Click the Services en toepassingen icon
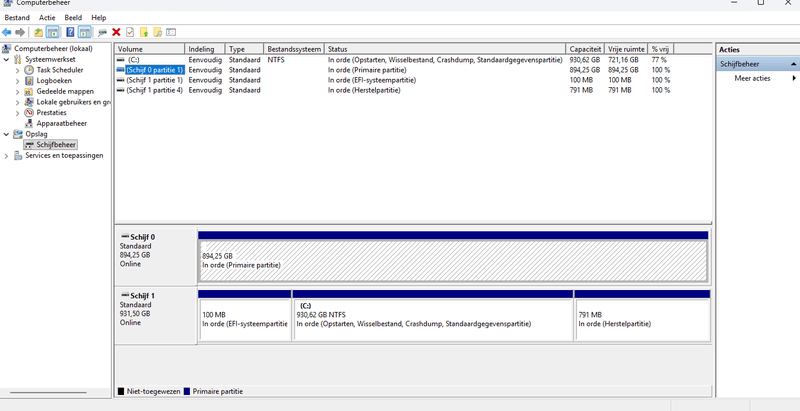This screenshot has height=411, width=800. 18,156
